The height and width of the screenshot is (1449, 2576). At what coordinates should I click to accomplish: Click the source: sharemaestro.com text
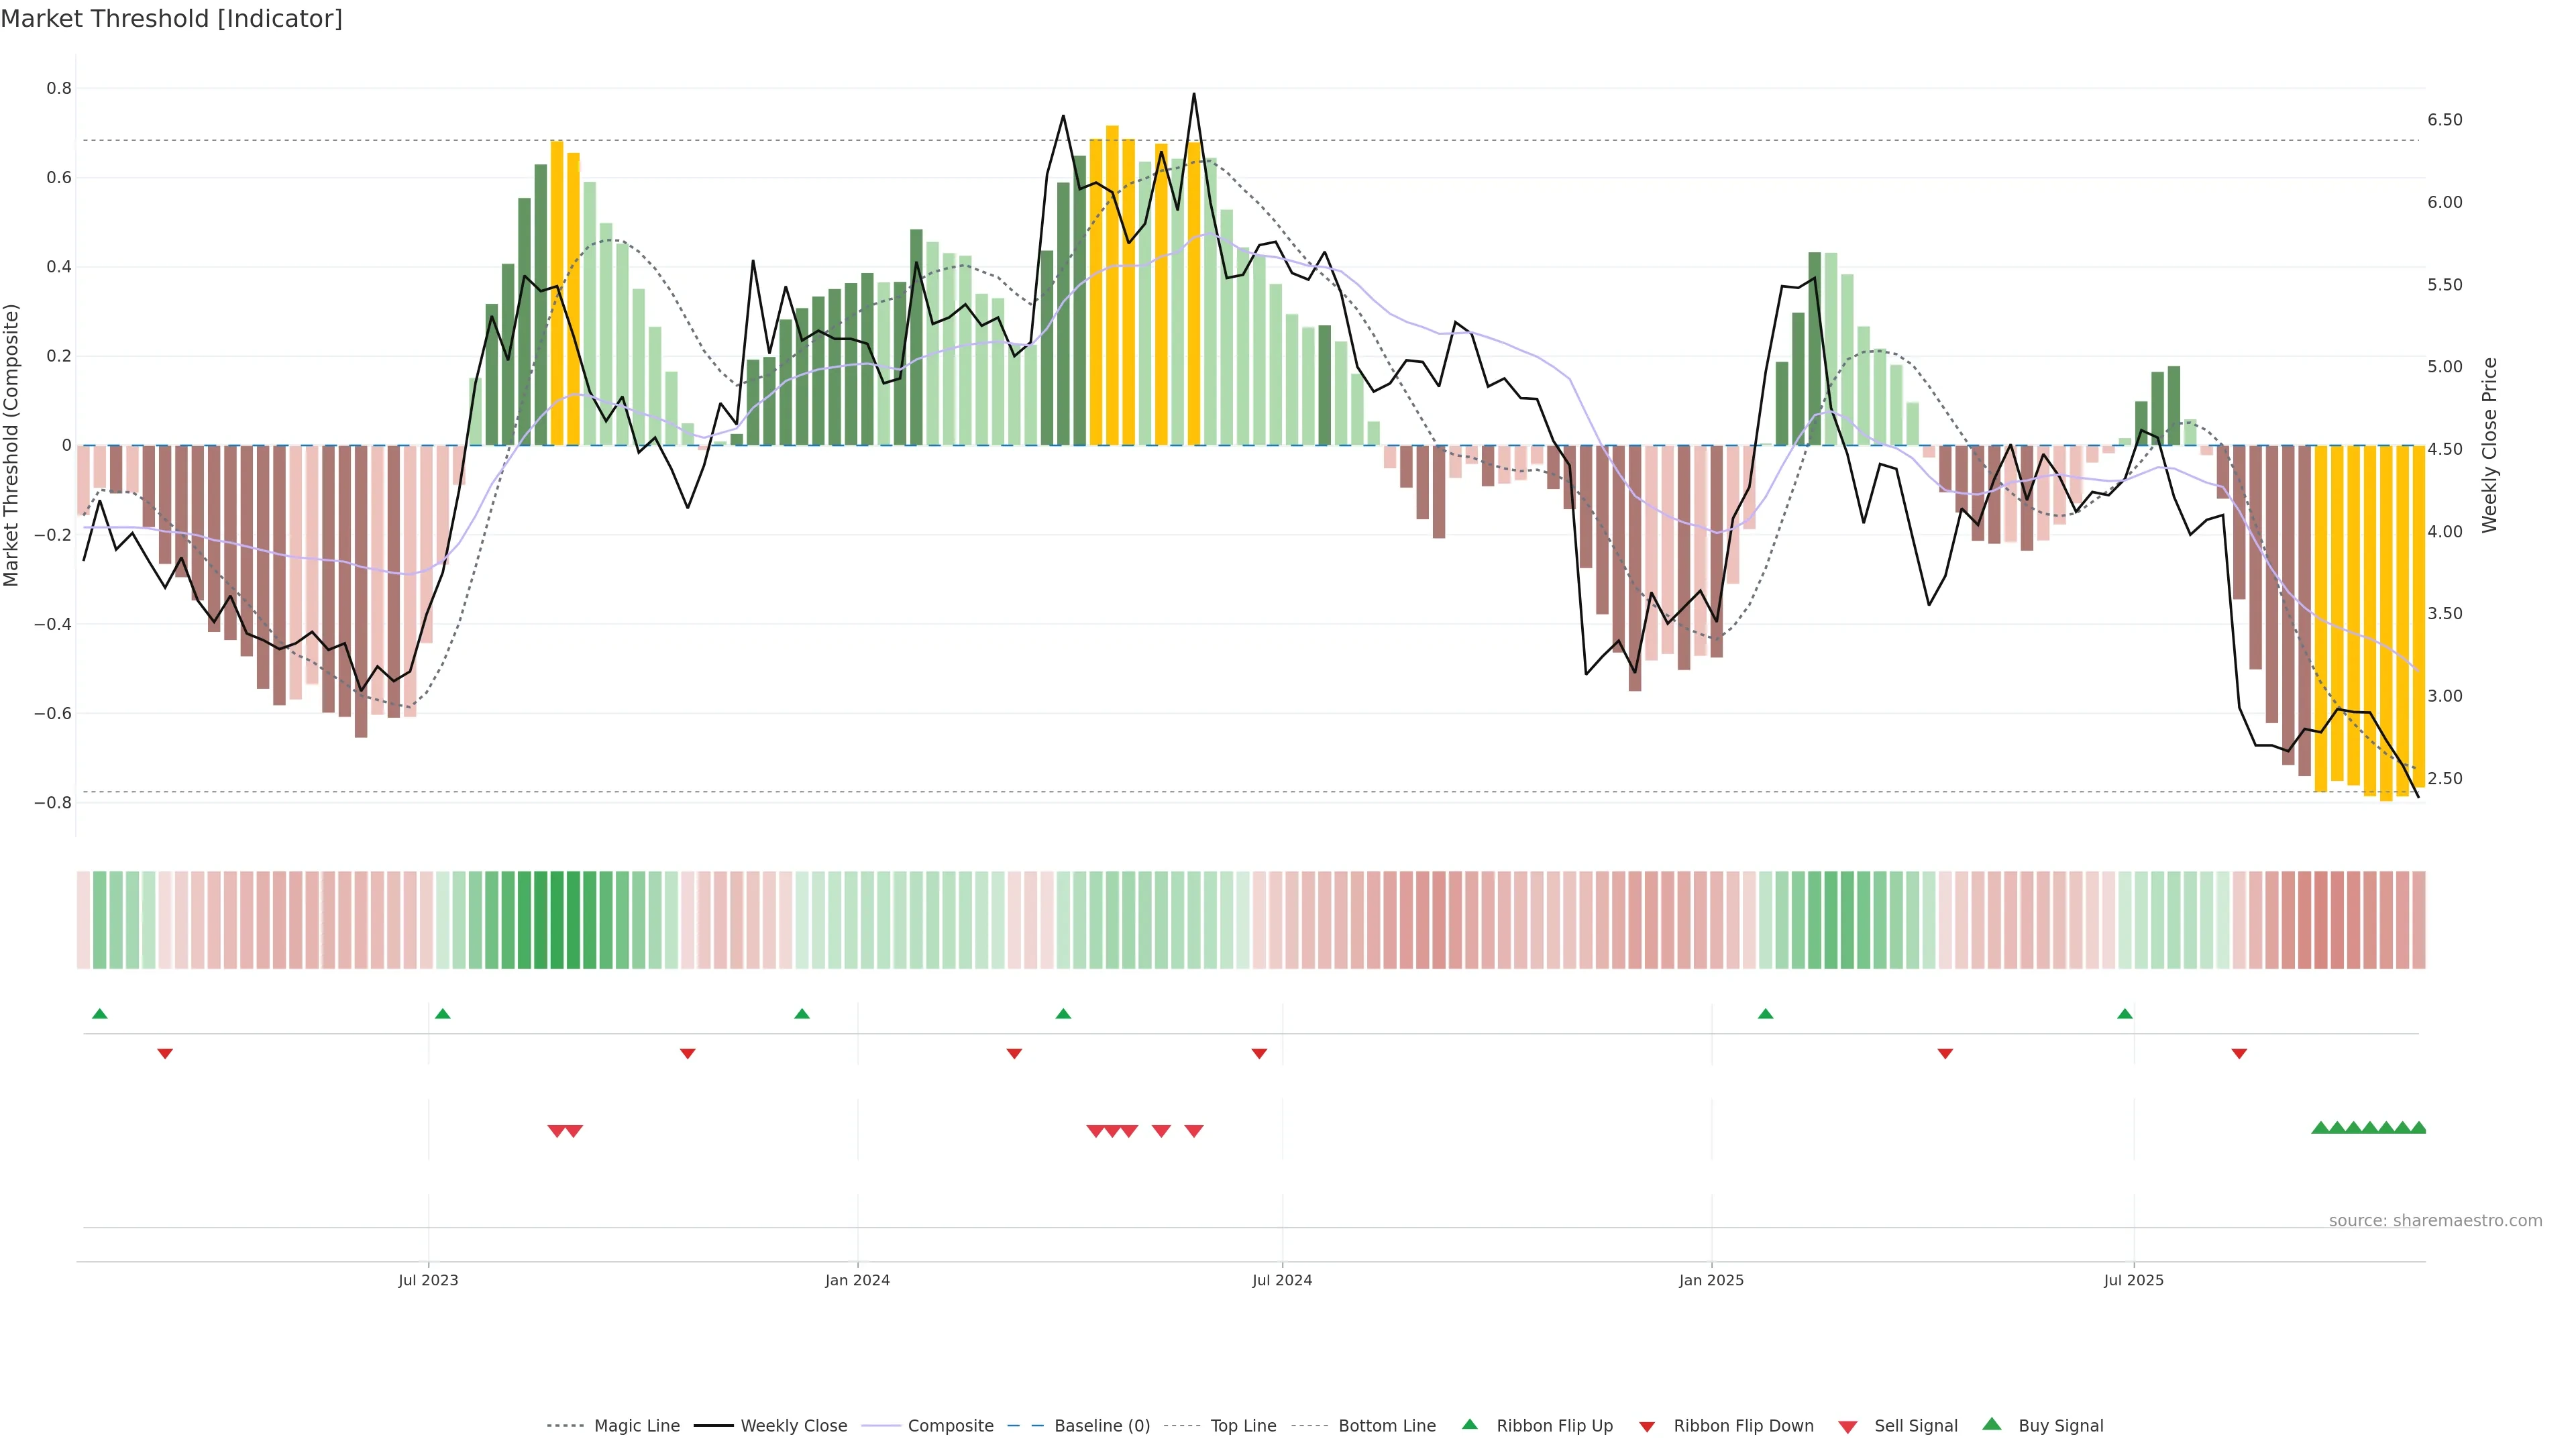(x=2435, y=1220)
